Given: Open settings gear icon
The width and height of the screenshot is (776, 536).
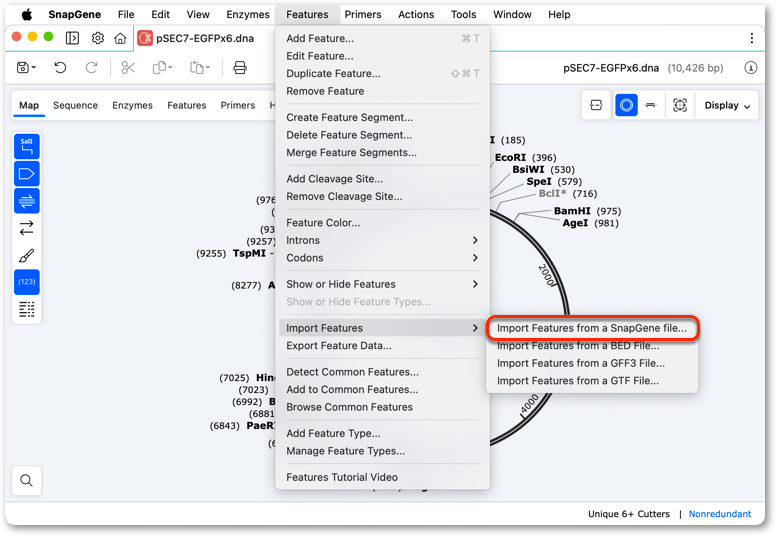Looking at the screenshot, I should pos(98,38).
